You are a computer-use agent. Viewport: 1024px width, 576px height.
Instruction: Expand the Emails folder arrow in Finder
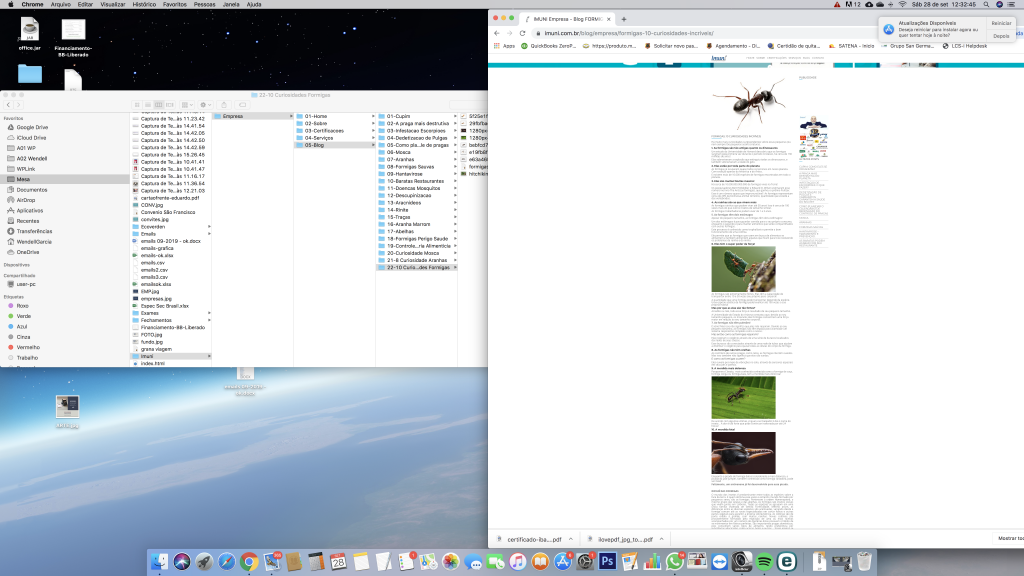209,234
